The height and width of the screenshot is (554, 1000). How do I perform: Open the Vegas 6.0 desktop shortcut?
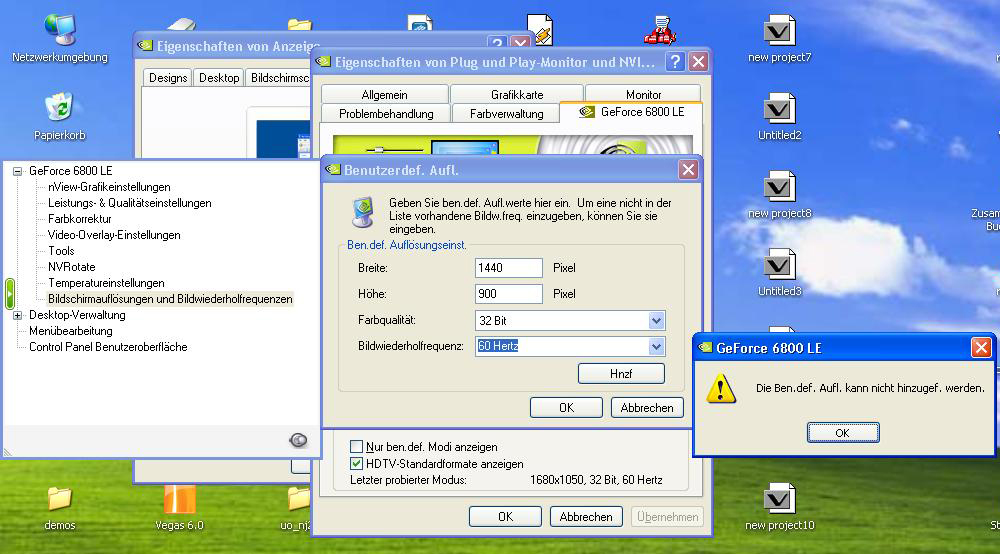tap(180, 501)
